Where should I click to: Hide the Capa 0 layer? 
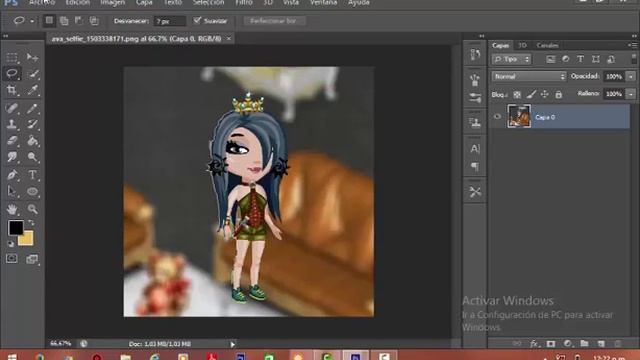[497, 117]
